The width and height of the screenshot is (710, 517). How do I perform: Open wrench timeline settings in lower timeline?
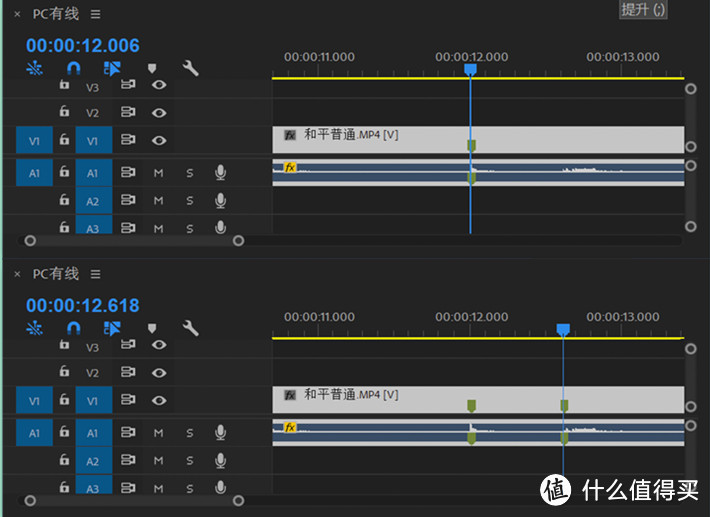click(190, 328)
